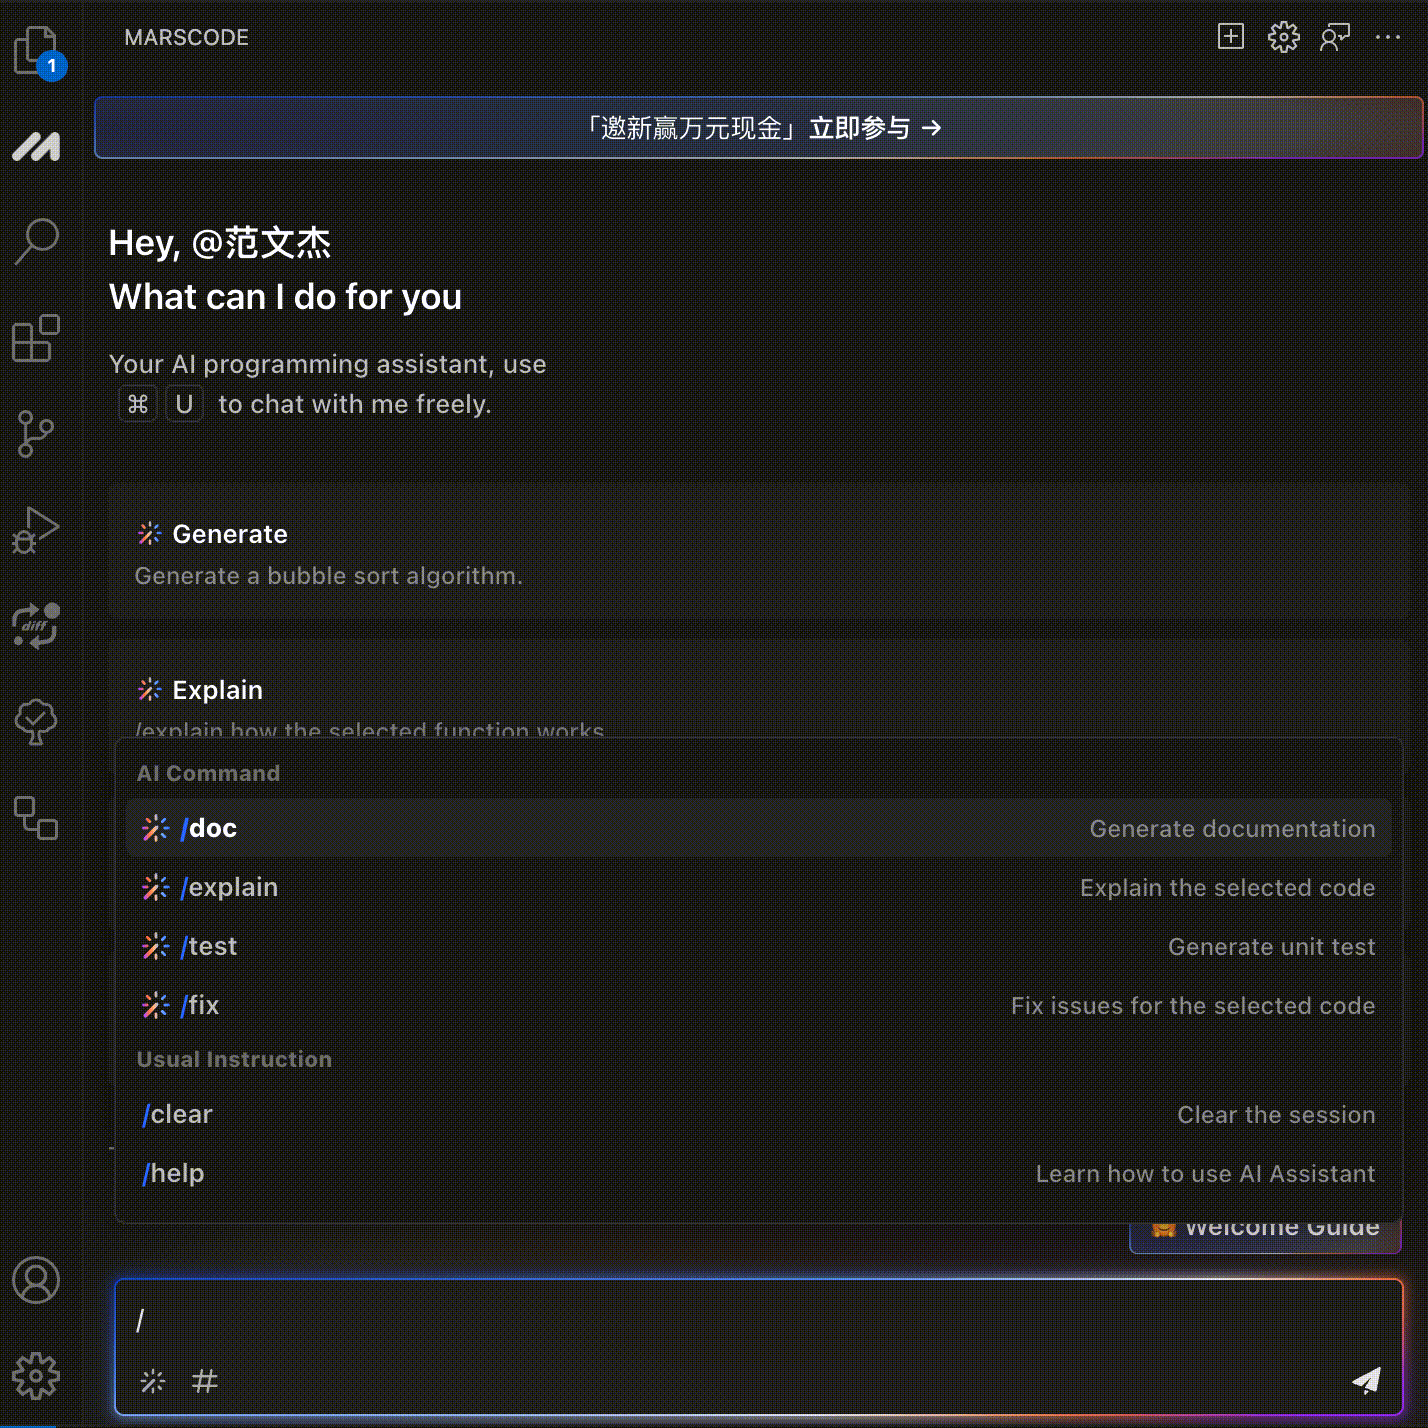This screenshot has height=1428, width=1428.
Task: Select the /test AI command
Action: 759,946
